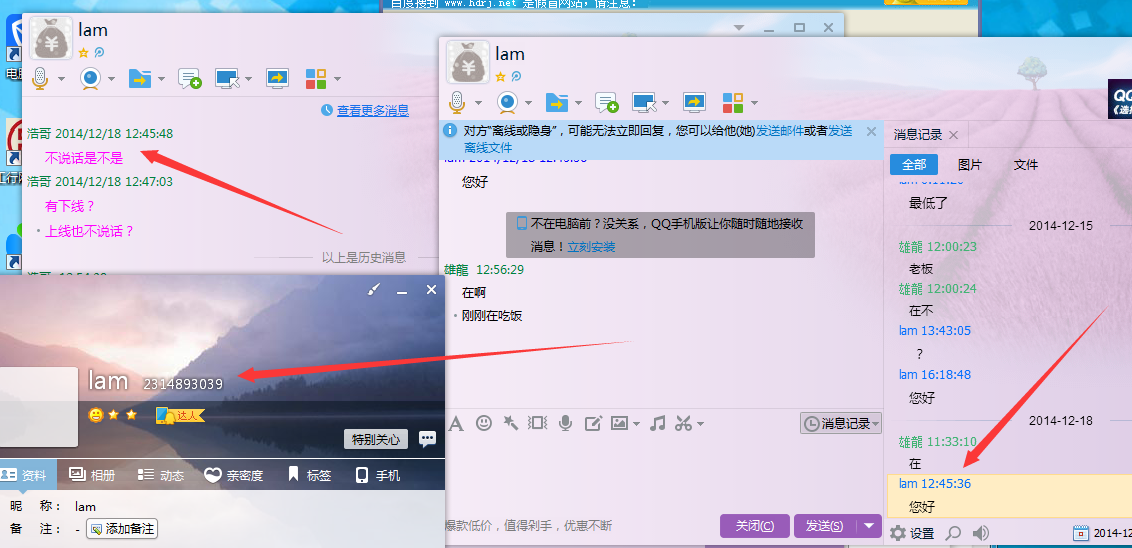Expand voice call options in front window
Image resolution: width=1132 pixels, height=548 pixels.
(x=478, y=103)
